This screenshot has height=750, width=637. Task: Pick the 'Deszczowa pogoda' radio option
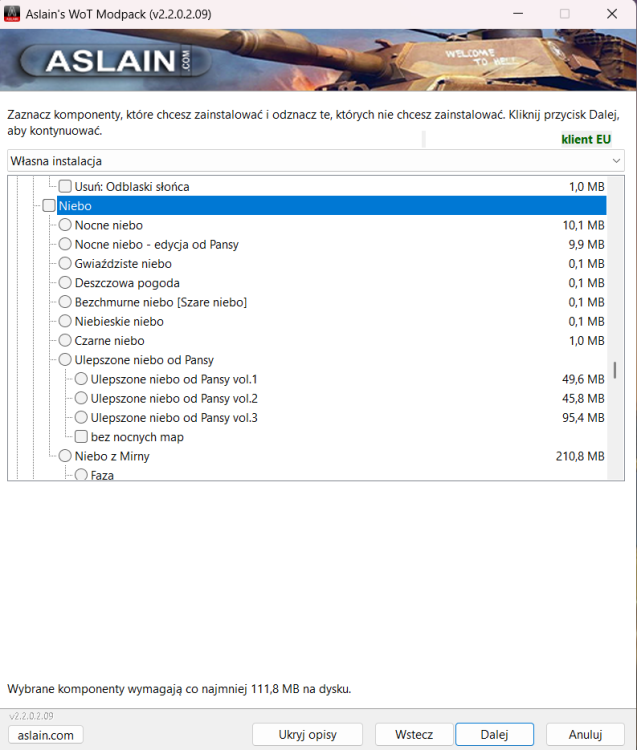pos(65,283)
